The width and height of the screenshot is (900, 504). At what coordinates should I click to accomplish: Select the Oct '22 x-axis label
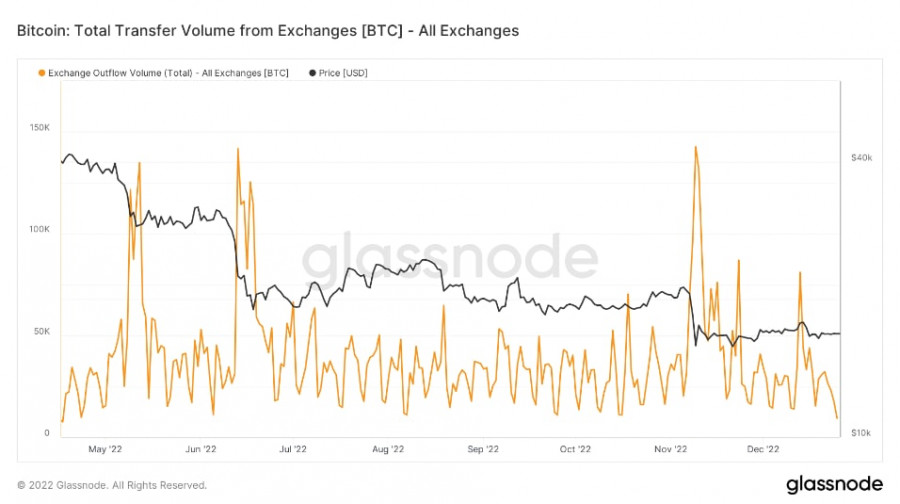574,450
